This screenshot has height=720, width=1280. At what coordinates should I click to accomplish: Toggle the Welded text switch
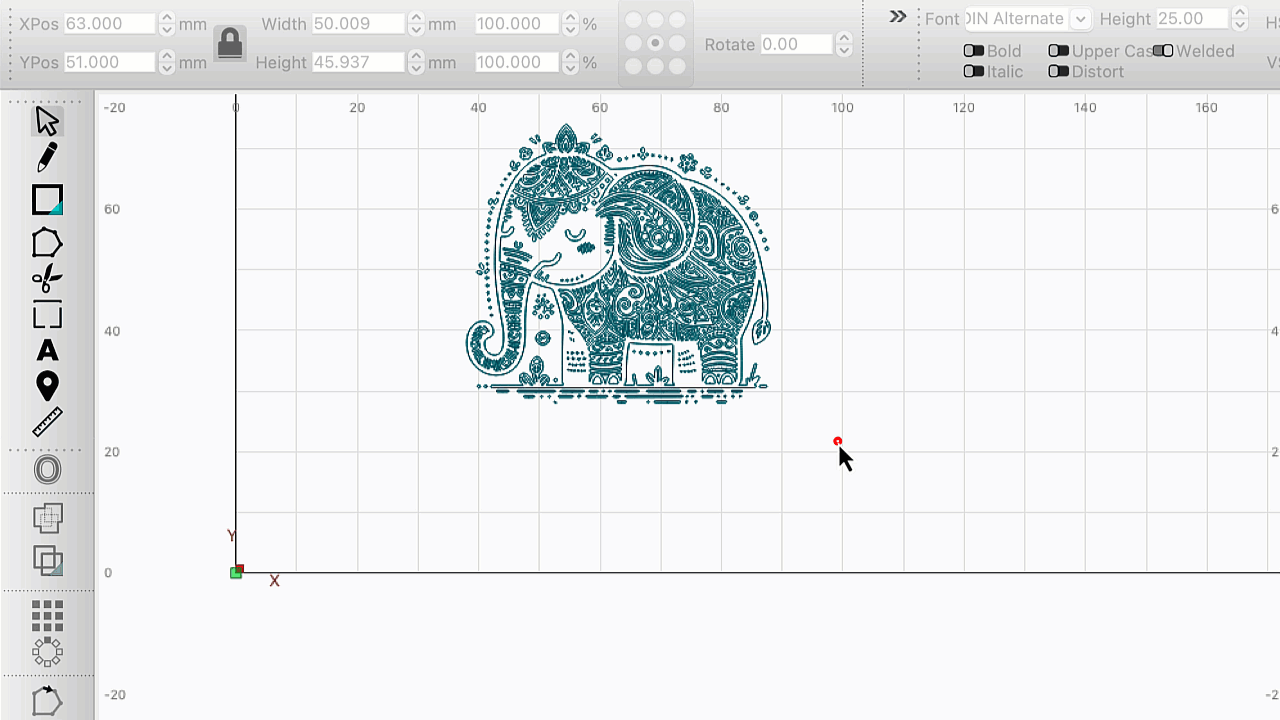pos(1162,51)
